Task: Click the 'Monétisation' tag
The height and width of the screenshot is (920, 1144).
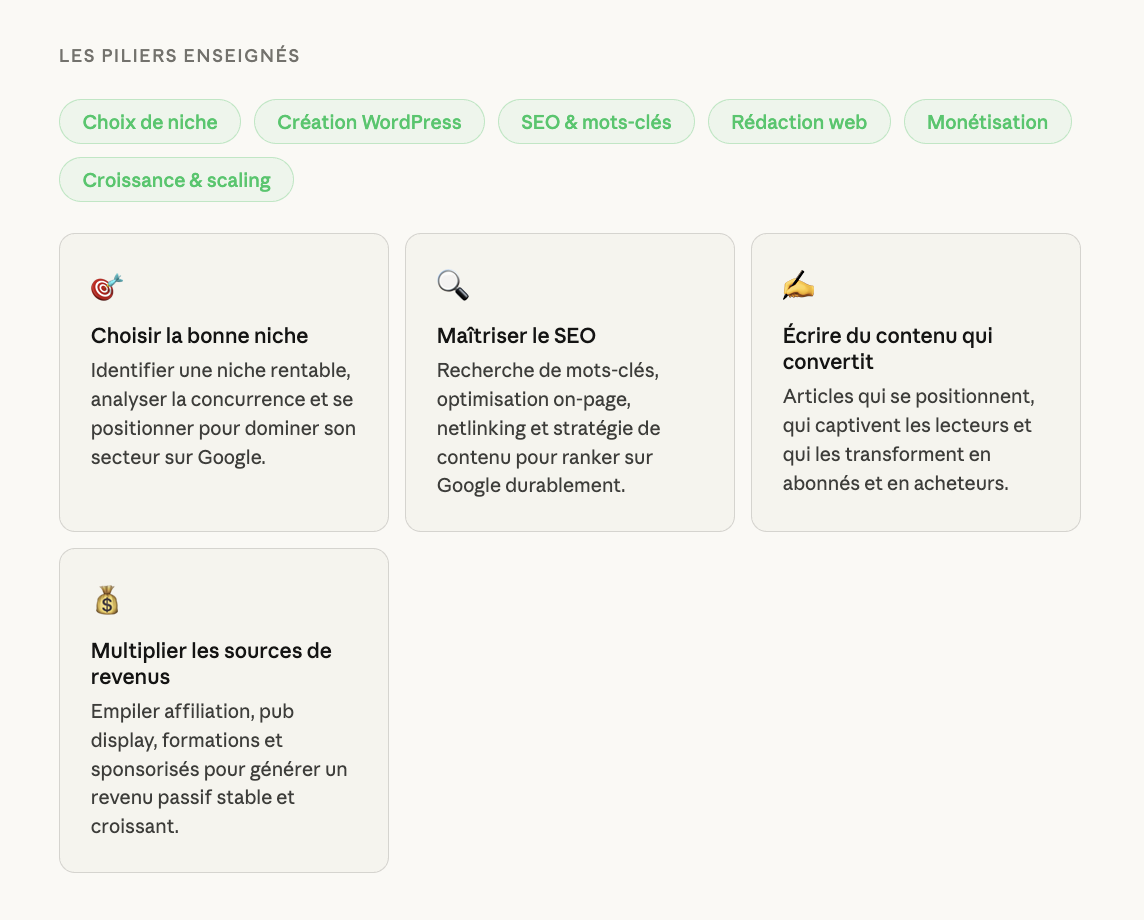Action: [987, 122]
